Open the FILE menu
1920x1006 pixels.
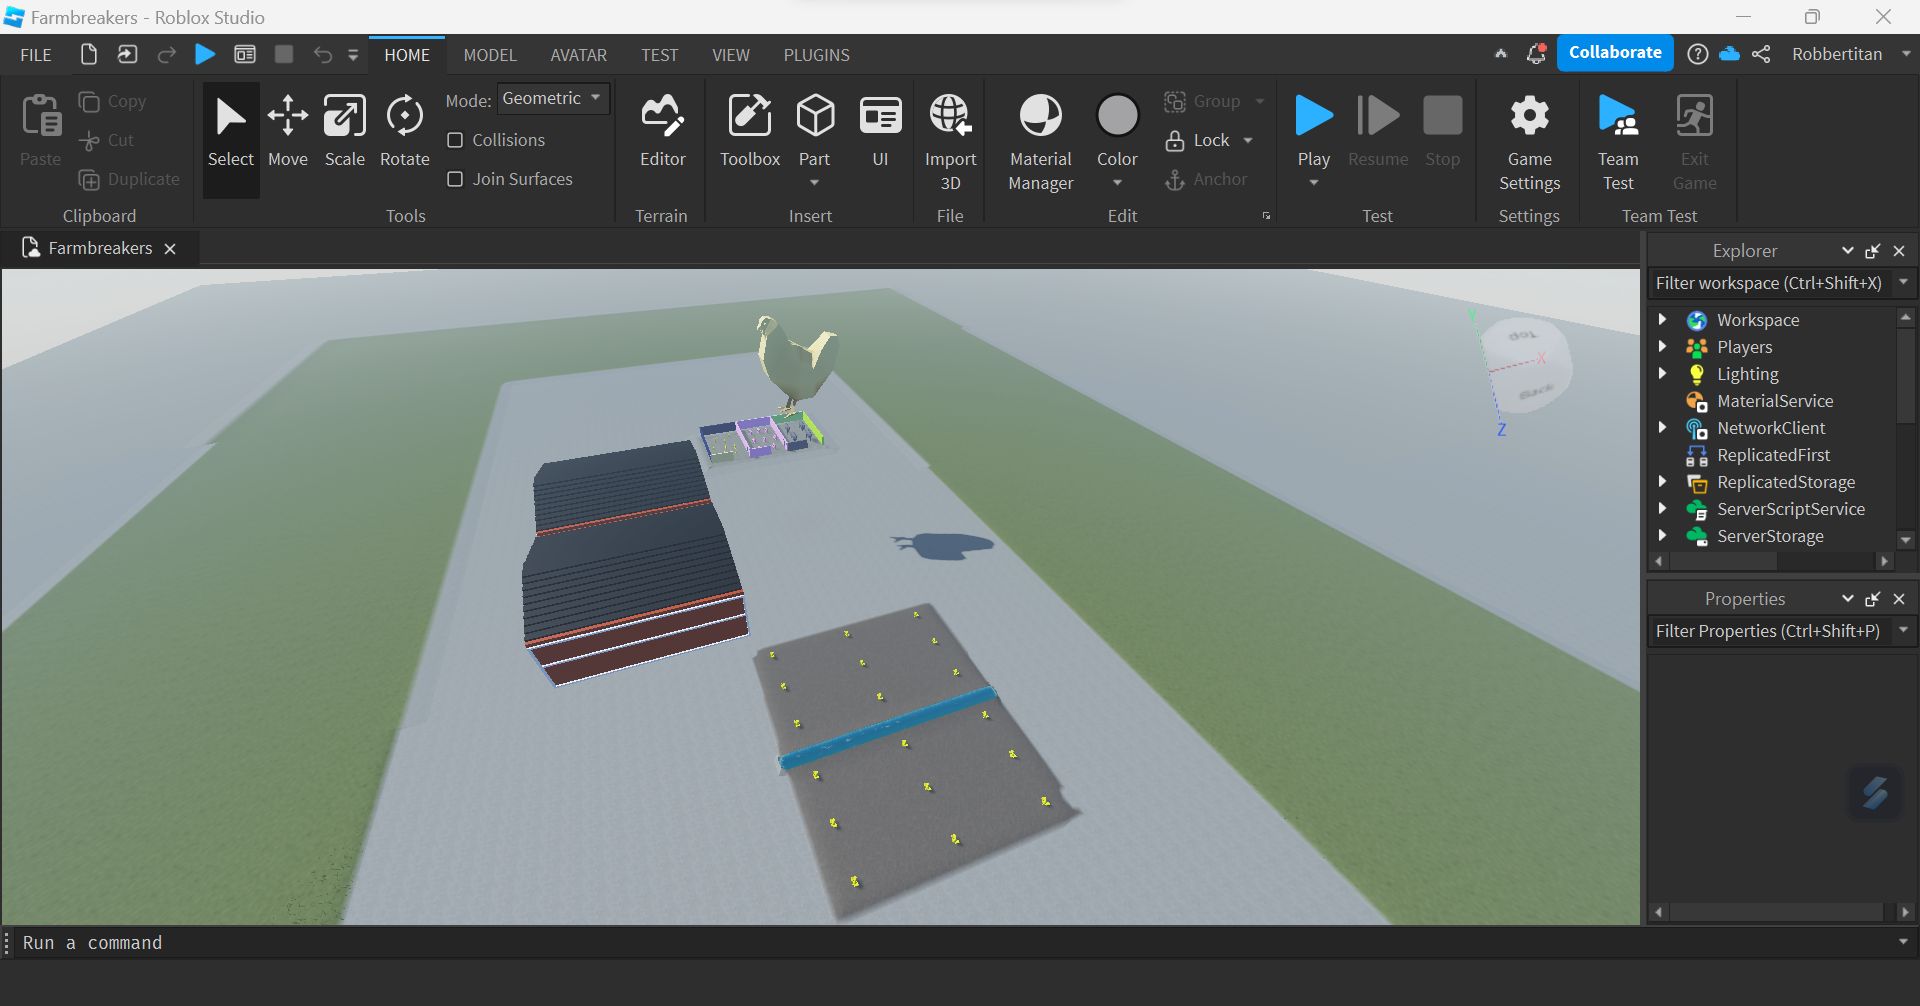click(x=36, y=55)
